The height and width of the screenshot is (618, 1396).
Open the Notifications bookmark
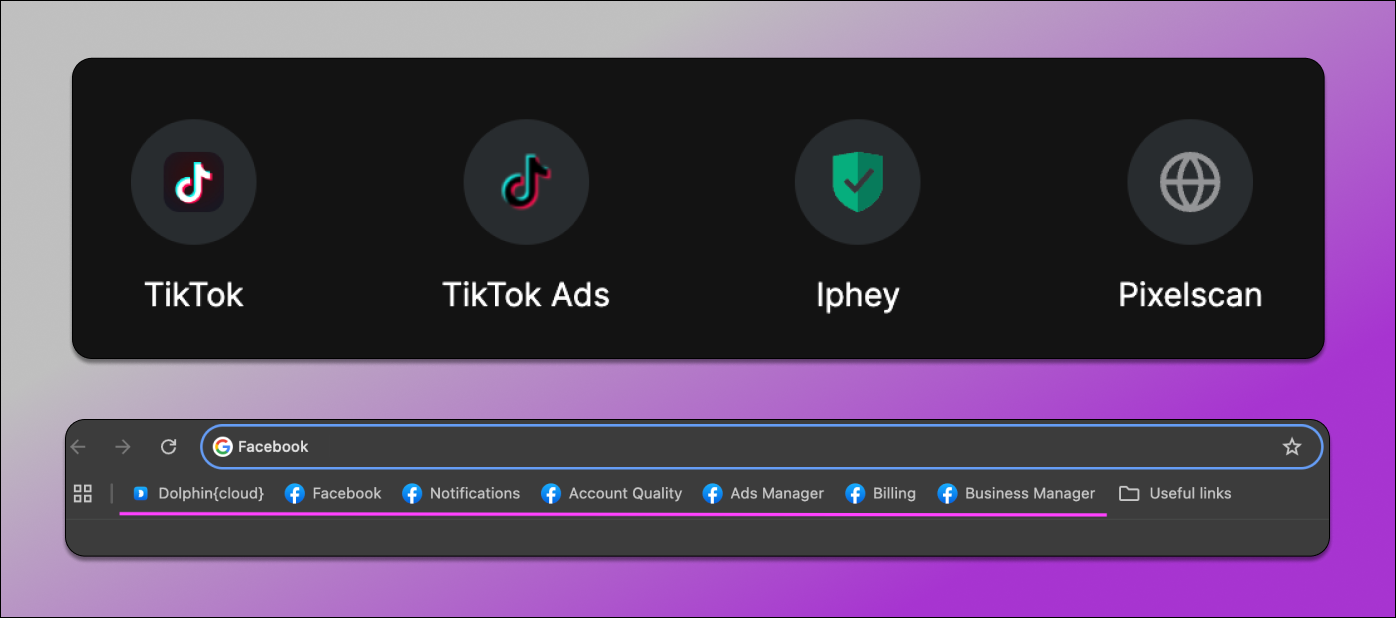[x=461, y=493]
